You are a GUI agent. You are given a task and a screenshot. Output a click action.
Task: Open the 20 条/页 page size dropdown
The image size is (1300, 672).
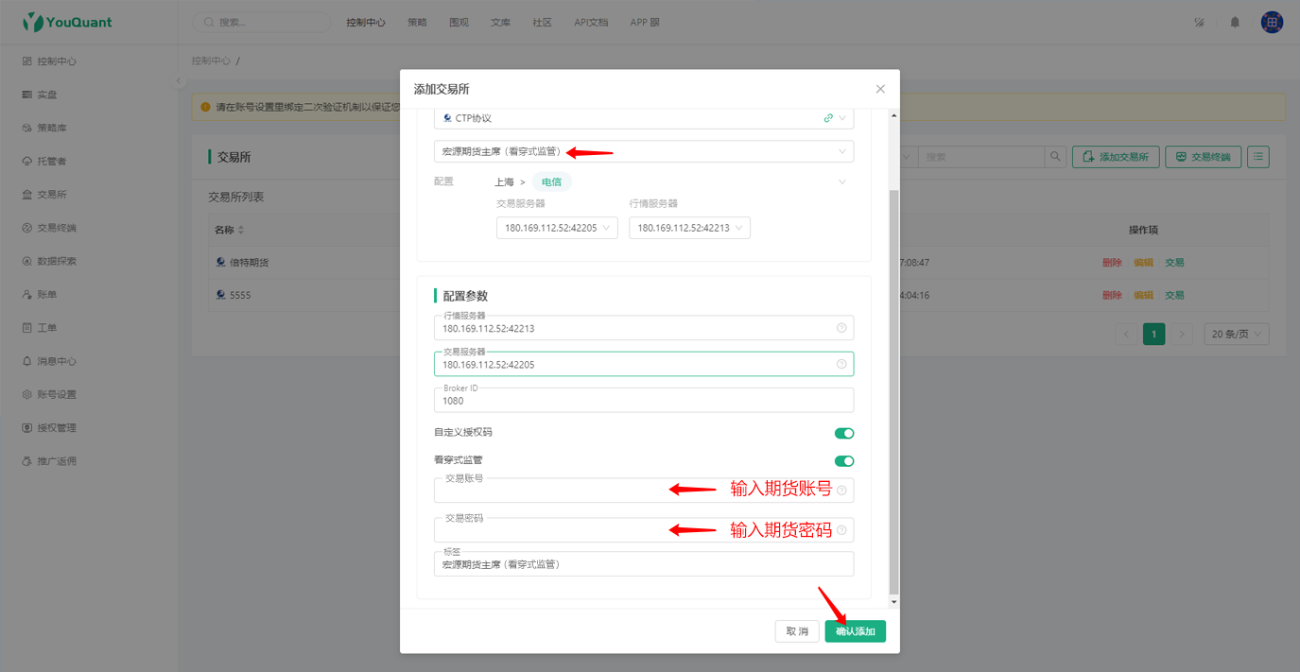pyautogui.click(x=1236, y=334)
